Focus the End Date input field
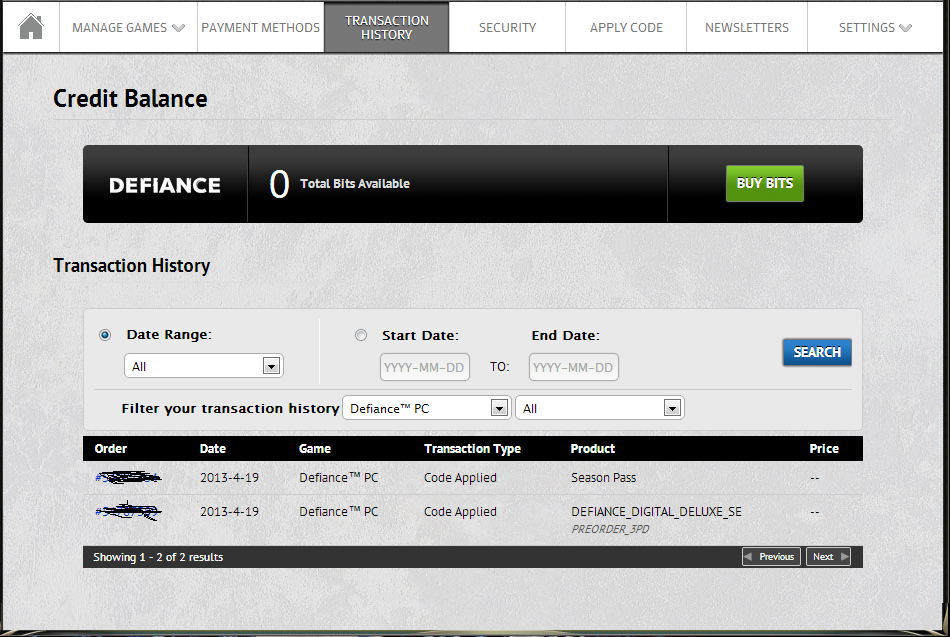The height and width of the screenshot is (637, 950). coord(574,367)
